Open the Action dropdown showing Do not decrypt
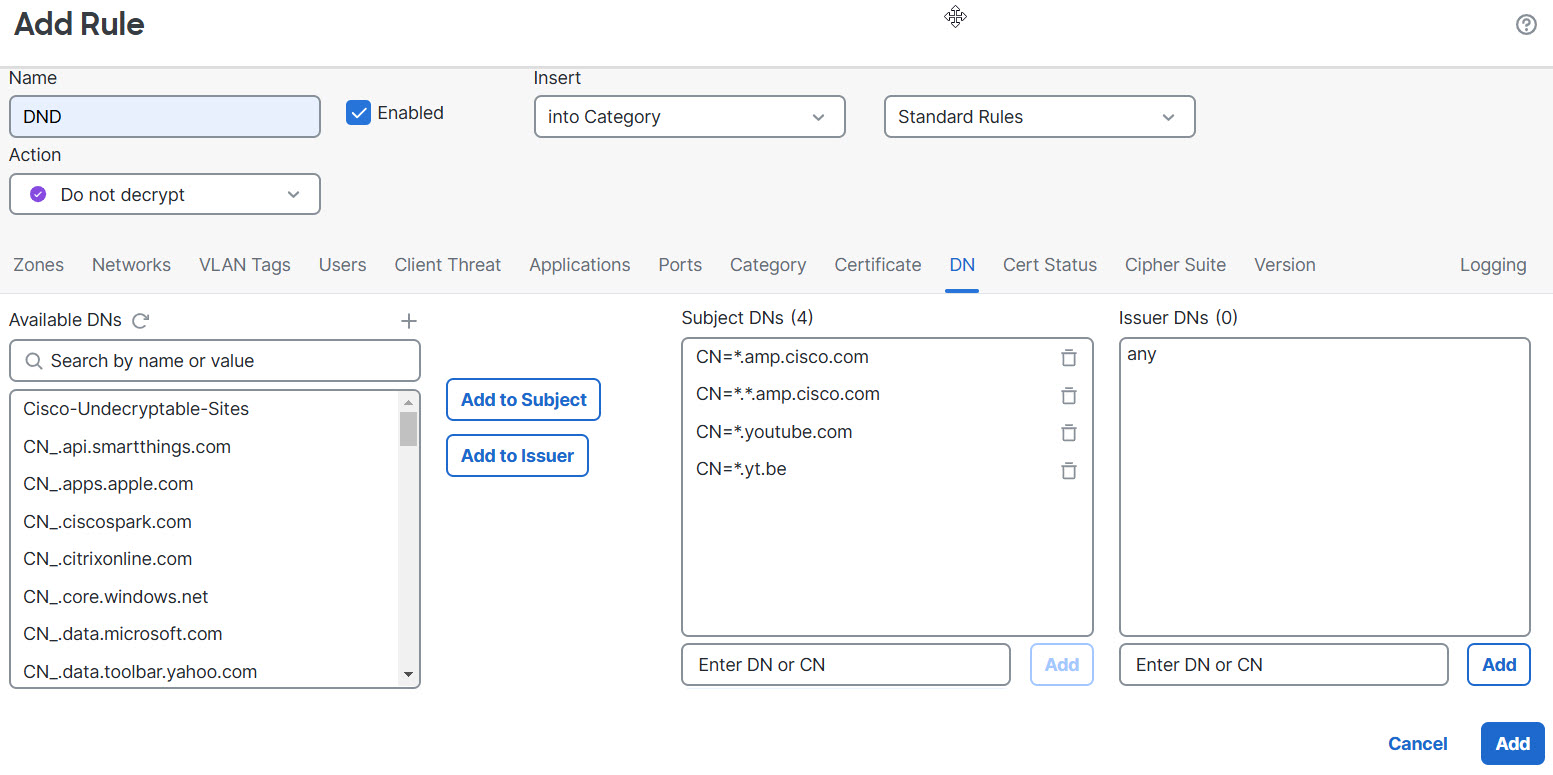Image resolution: width=1553 pixels, height=775 pixels. (164, 194)
